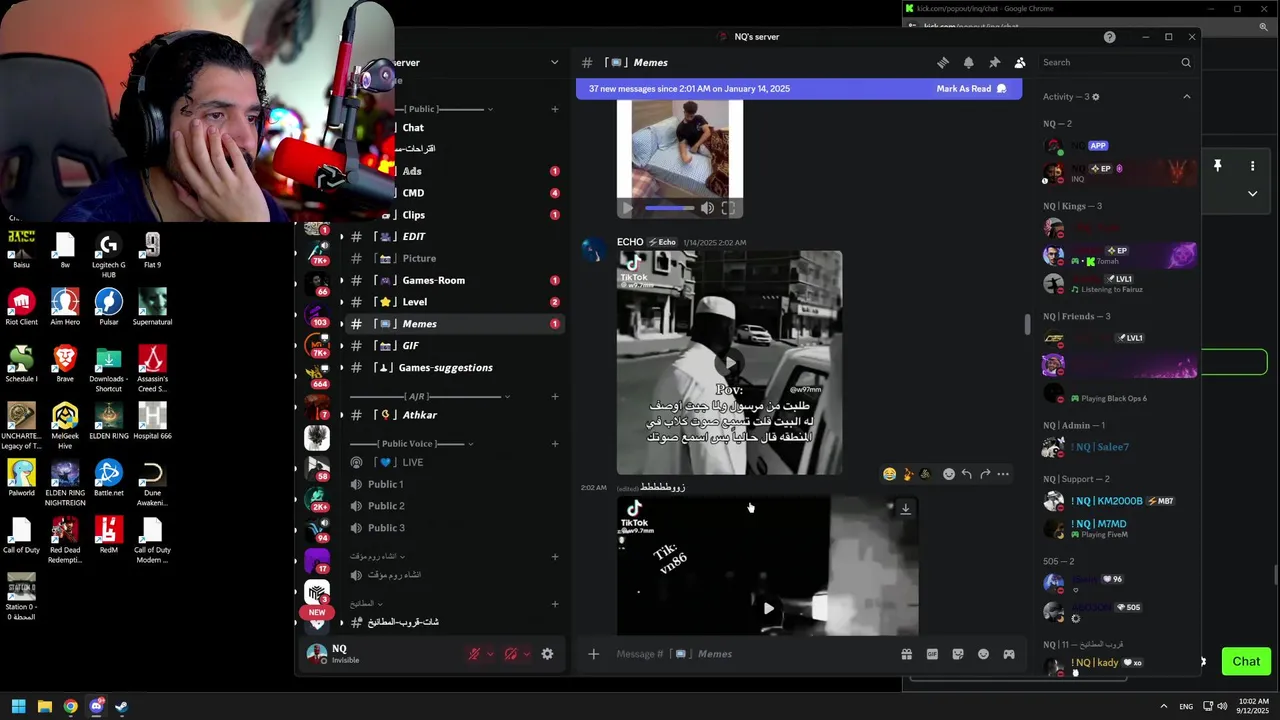Open the Threads icon in channel header
The image size is (1280, 720).
(942, 62)
